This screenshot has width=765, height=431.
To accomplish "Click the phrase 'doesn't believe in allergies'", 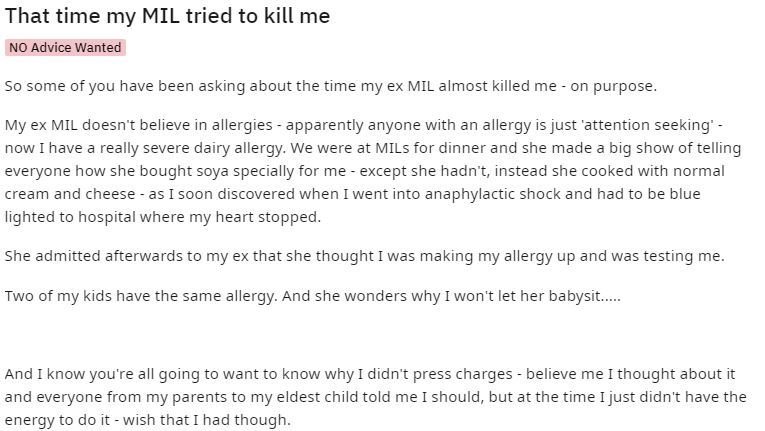I will tap(177, 125).
